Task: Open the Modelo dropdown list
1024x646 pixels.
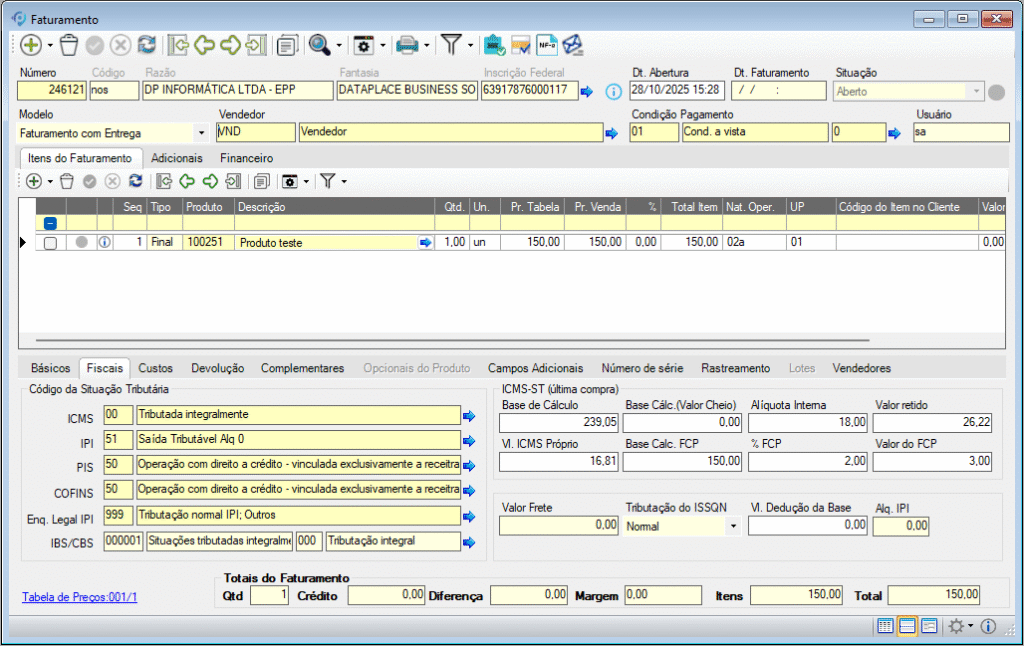Action: click(201, 133)
